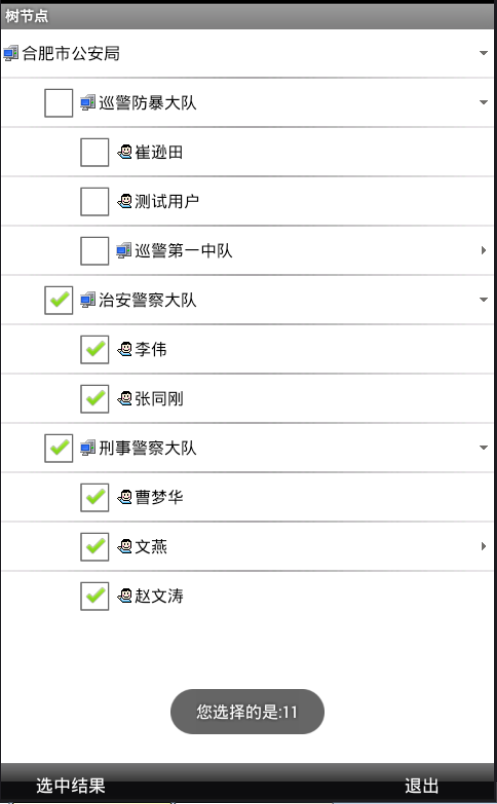Expand the arrow on the 文燕 row

click(x=483, y=546)
